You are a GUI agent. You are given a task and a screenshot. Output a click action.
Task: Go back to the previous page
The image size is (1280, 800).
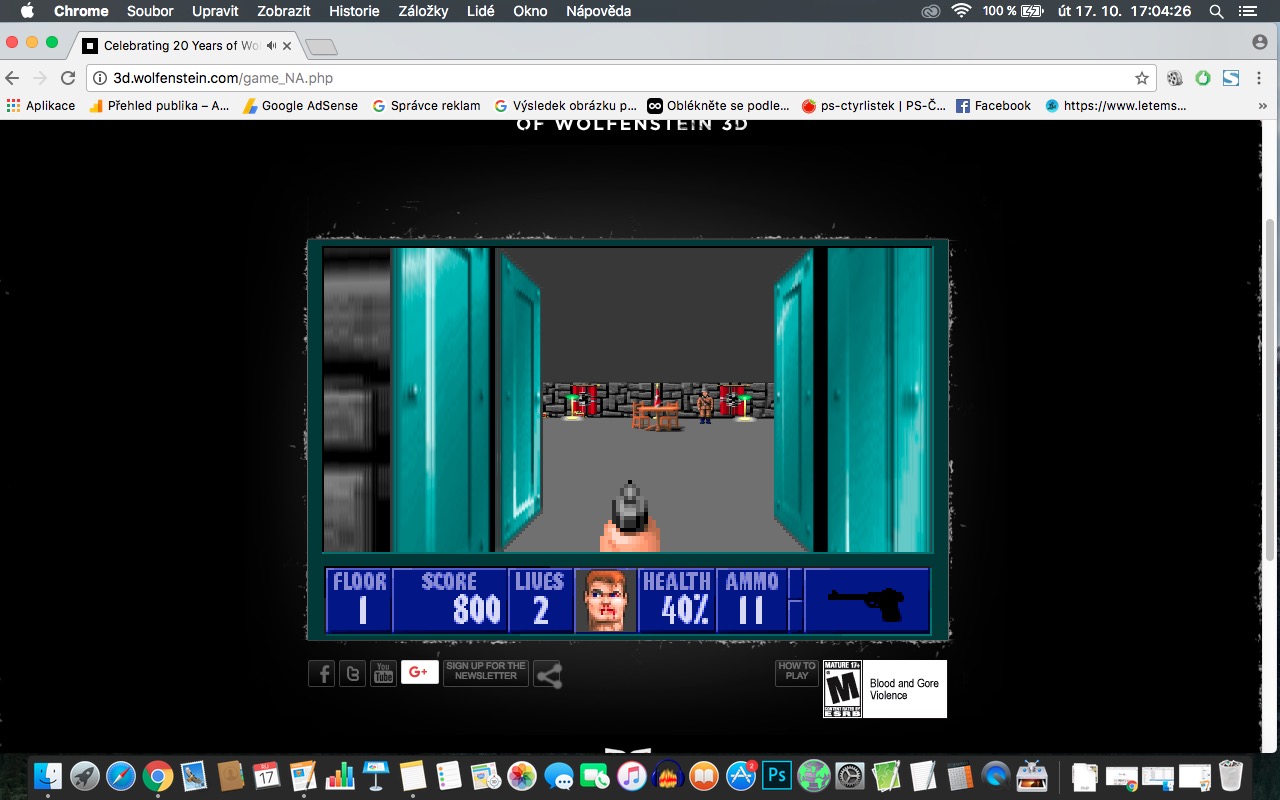pyautogui.click(x=13, y=78)
